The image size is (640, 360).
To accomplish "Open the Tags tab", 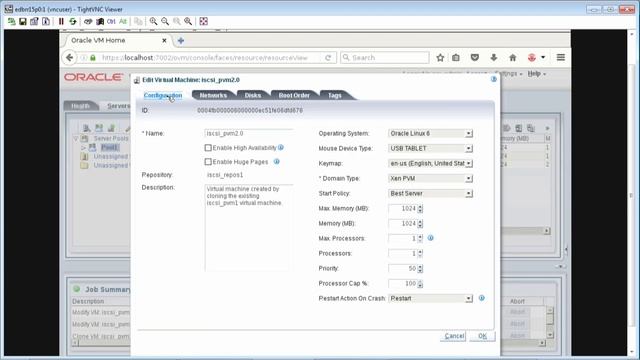I will click(x=335, y=95).
